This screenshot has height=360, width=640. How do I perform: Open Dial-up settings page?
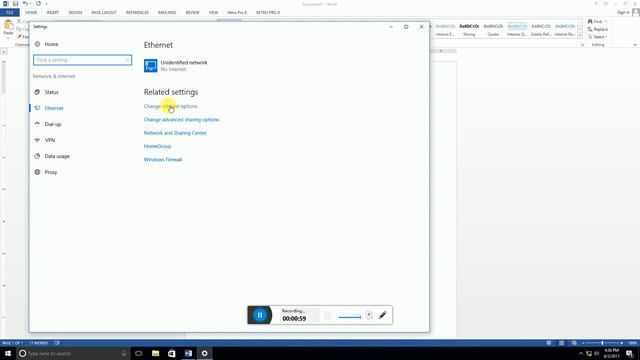tap(53, 124)
